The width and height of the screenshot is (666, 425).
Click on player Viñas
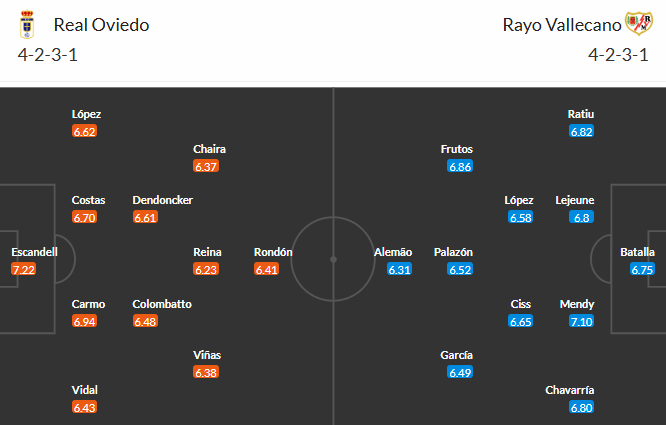coord(207,355)
